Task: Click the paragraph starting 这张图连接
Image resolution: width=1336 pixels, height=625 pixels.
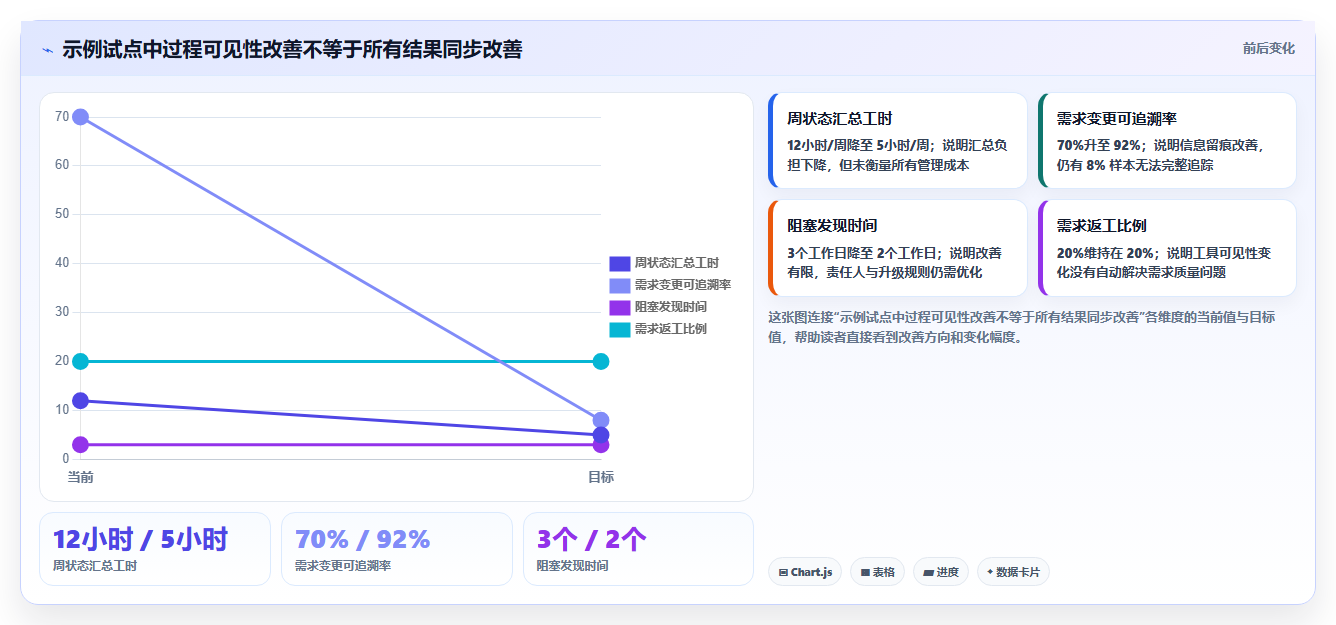Action: (x=1022, y=327)
